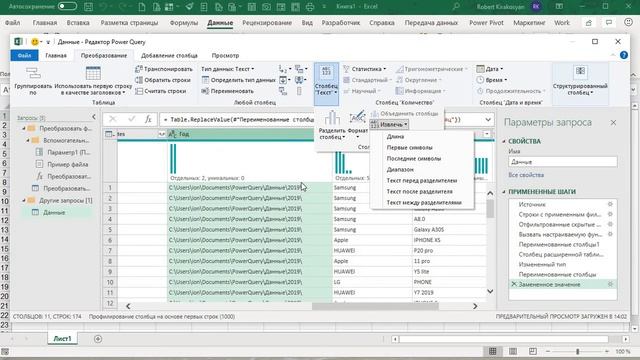Adjust the Excel zoom slider

tap(578, 351)
